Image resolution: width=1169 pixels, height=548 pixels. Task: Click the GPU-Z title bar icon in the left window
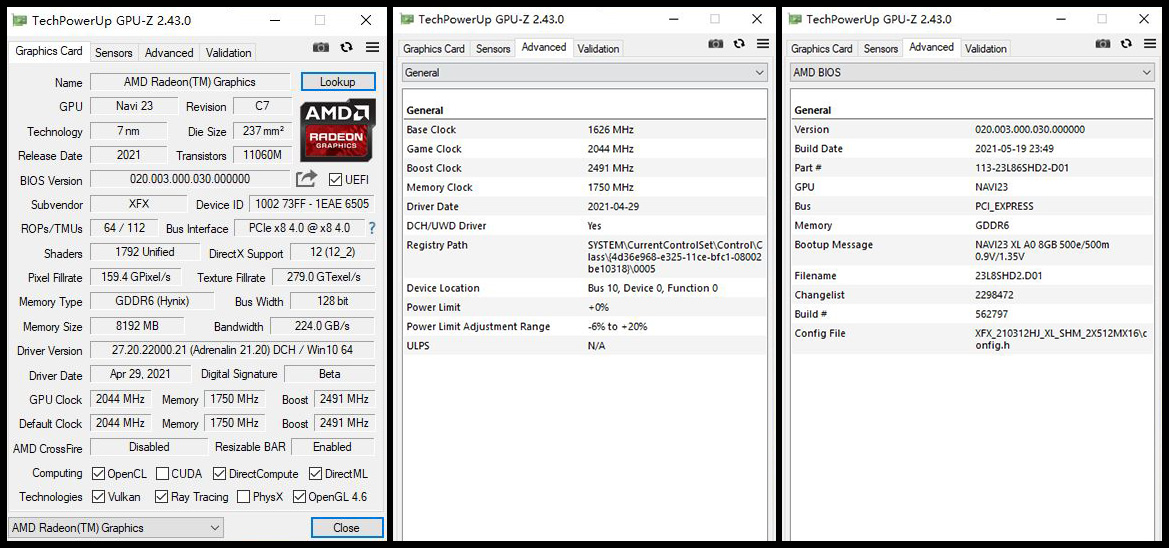(21, 20)
